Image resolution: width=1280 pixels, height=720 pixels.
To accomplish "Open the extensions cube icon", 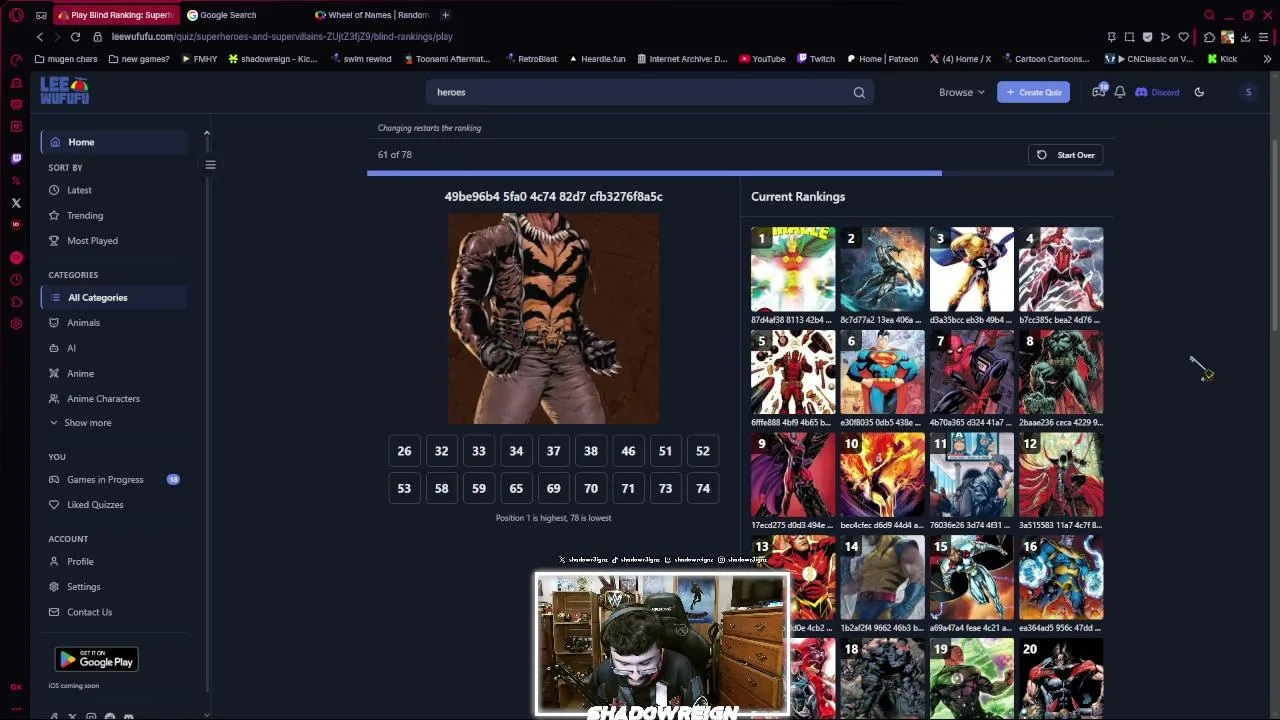I will 1209,37.
